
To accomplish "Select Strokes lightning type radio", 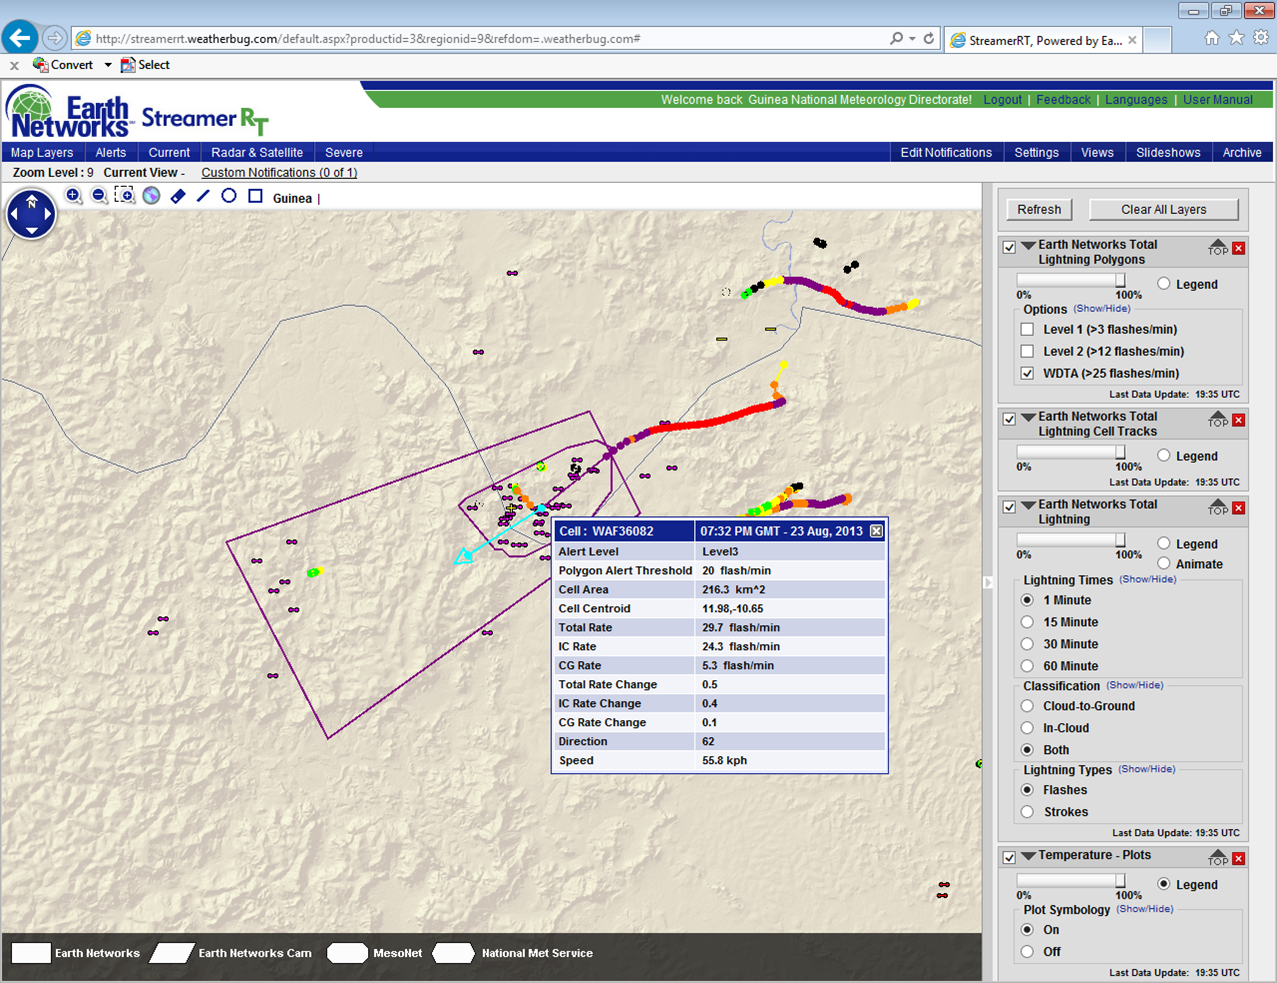I will [1027, 812].
